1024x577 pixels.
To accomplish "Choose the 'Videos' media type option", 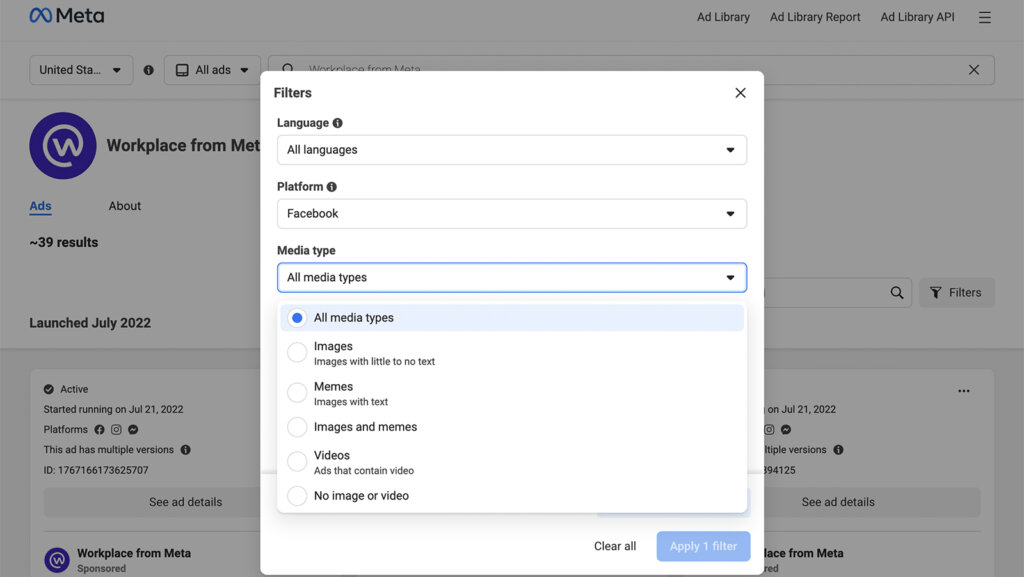I will coord(297,462).
